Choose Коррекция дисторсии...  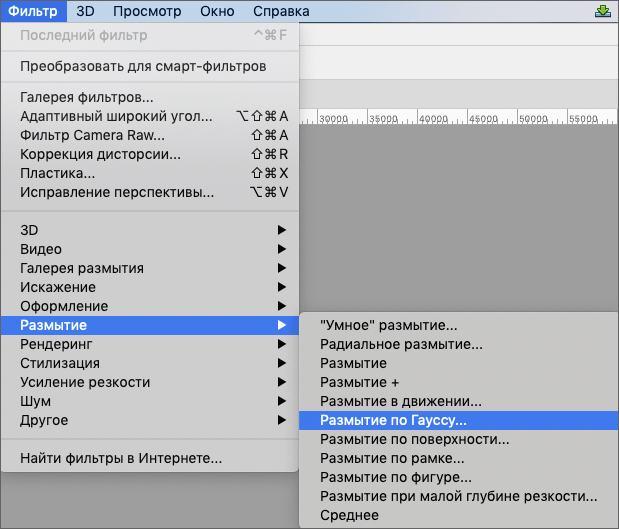point(150,154)
